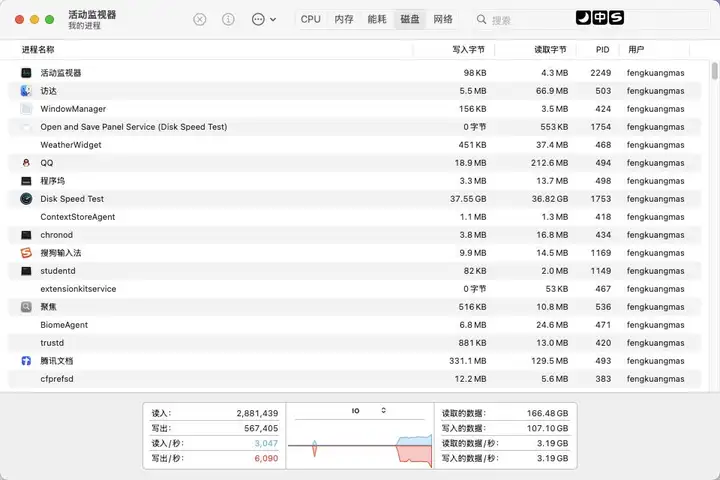720x480 pixels.
Task: Select the ContextStoreAgent process row
Action: (x=354, y=217)
